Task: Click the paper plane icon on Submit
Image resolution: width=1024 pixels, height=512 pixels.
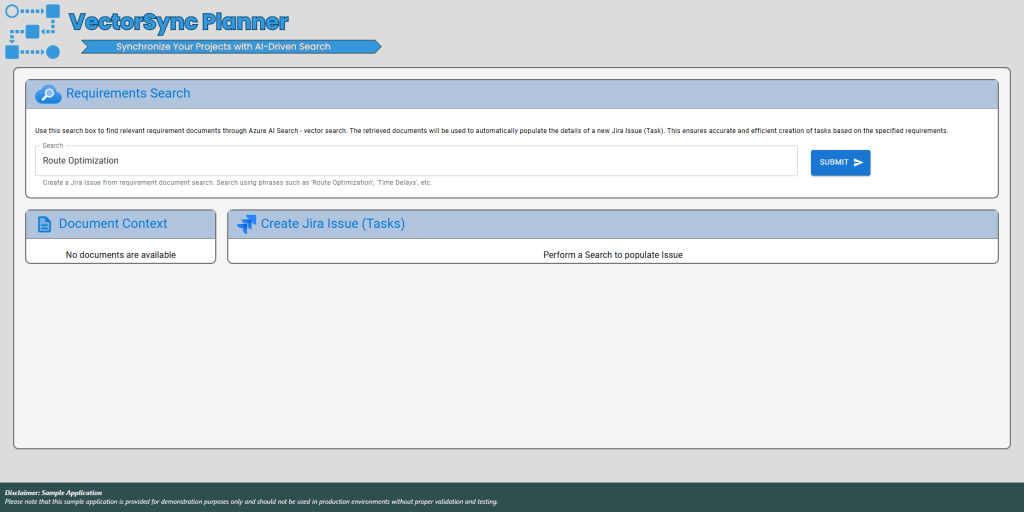Action: coord(858,162)
